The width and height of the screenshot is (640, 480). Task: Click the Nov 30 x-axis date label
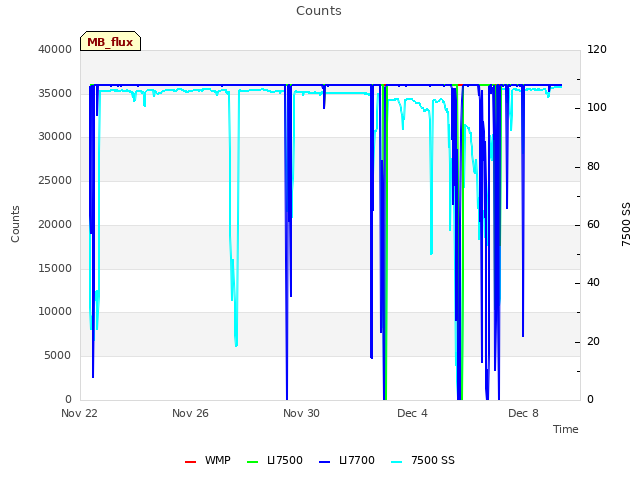pyautogui.click(x=301, y=413)
